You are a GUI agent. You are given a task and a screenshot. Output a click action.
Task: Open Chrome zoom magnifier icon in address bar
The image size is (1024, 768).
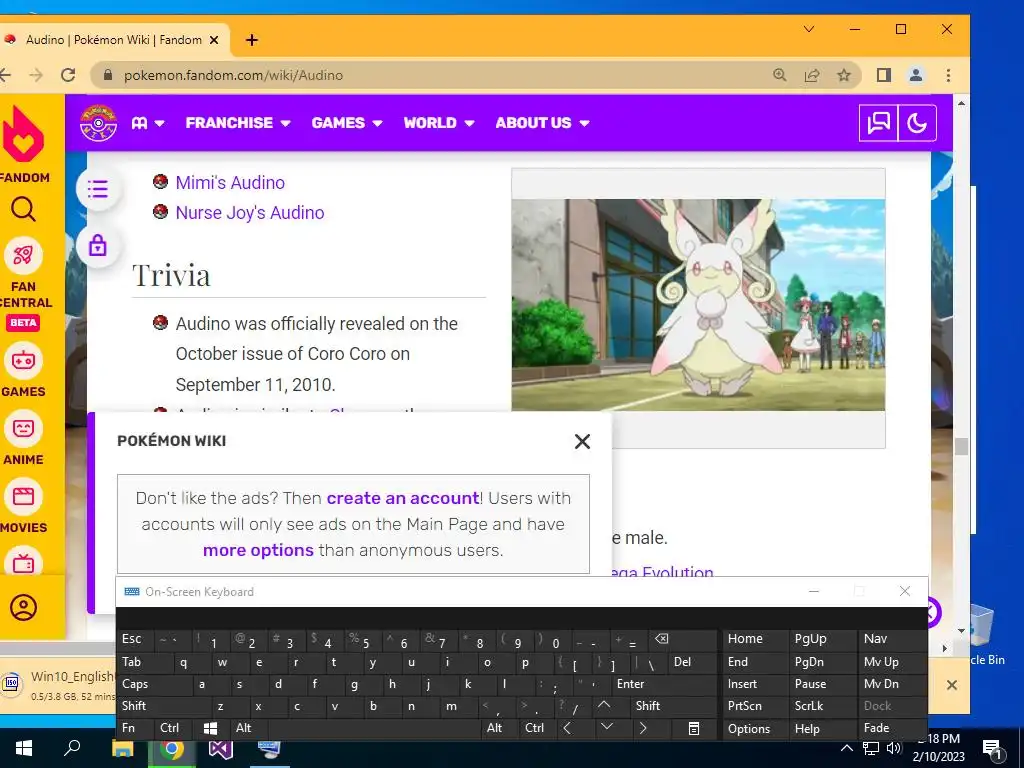(x=780, y=75)
